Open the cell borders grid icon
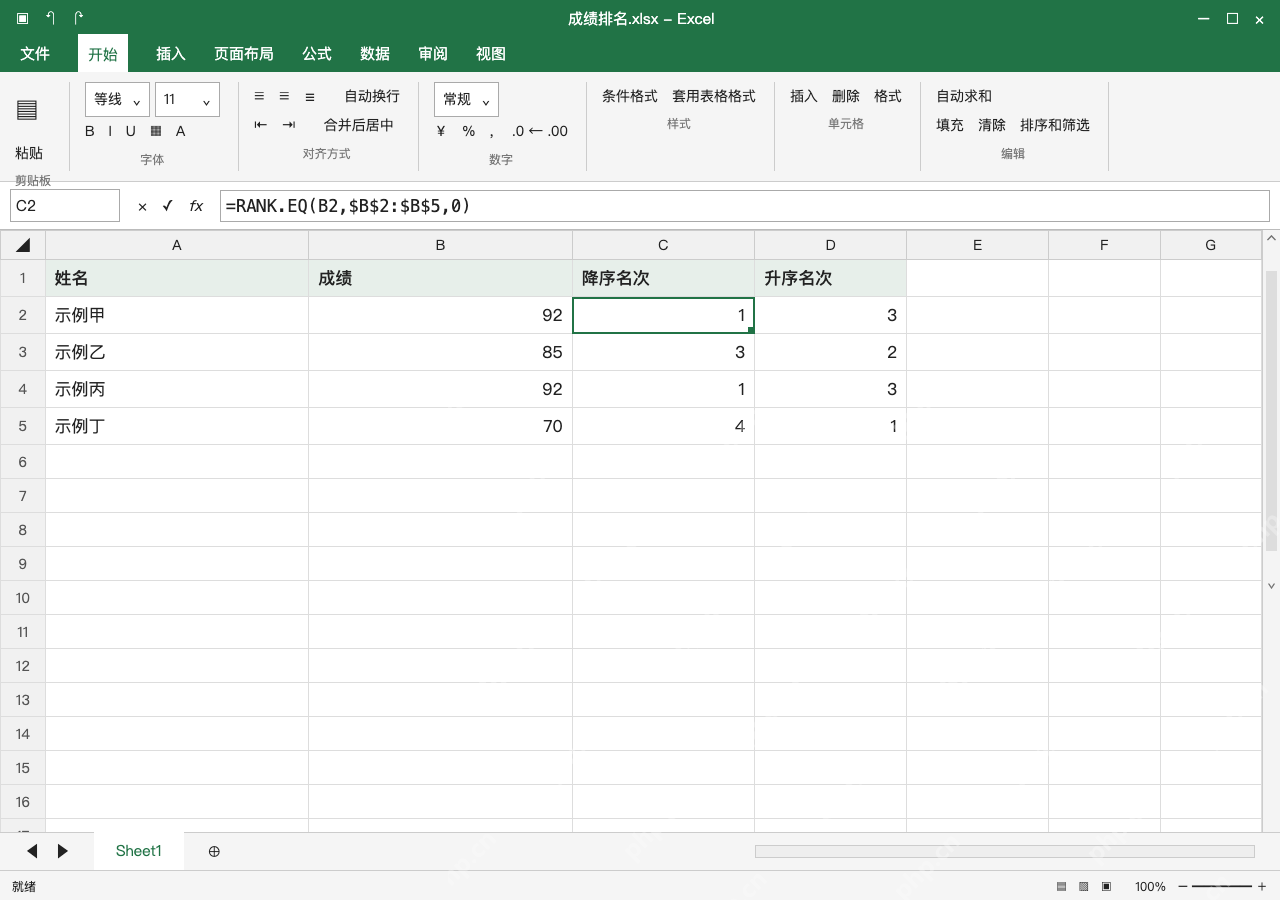The height and width of the screenshot is (900, 1280). (x=156, y=131)
